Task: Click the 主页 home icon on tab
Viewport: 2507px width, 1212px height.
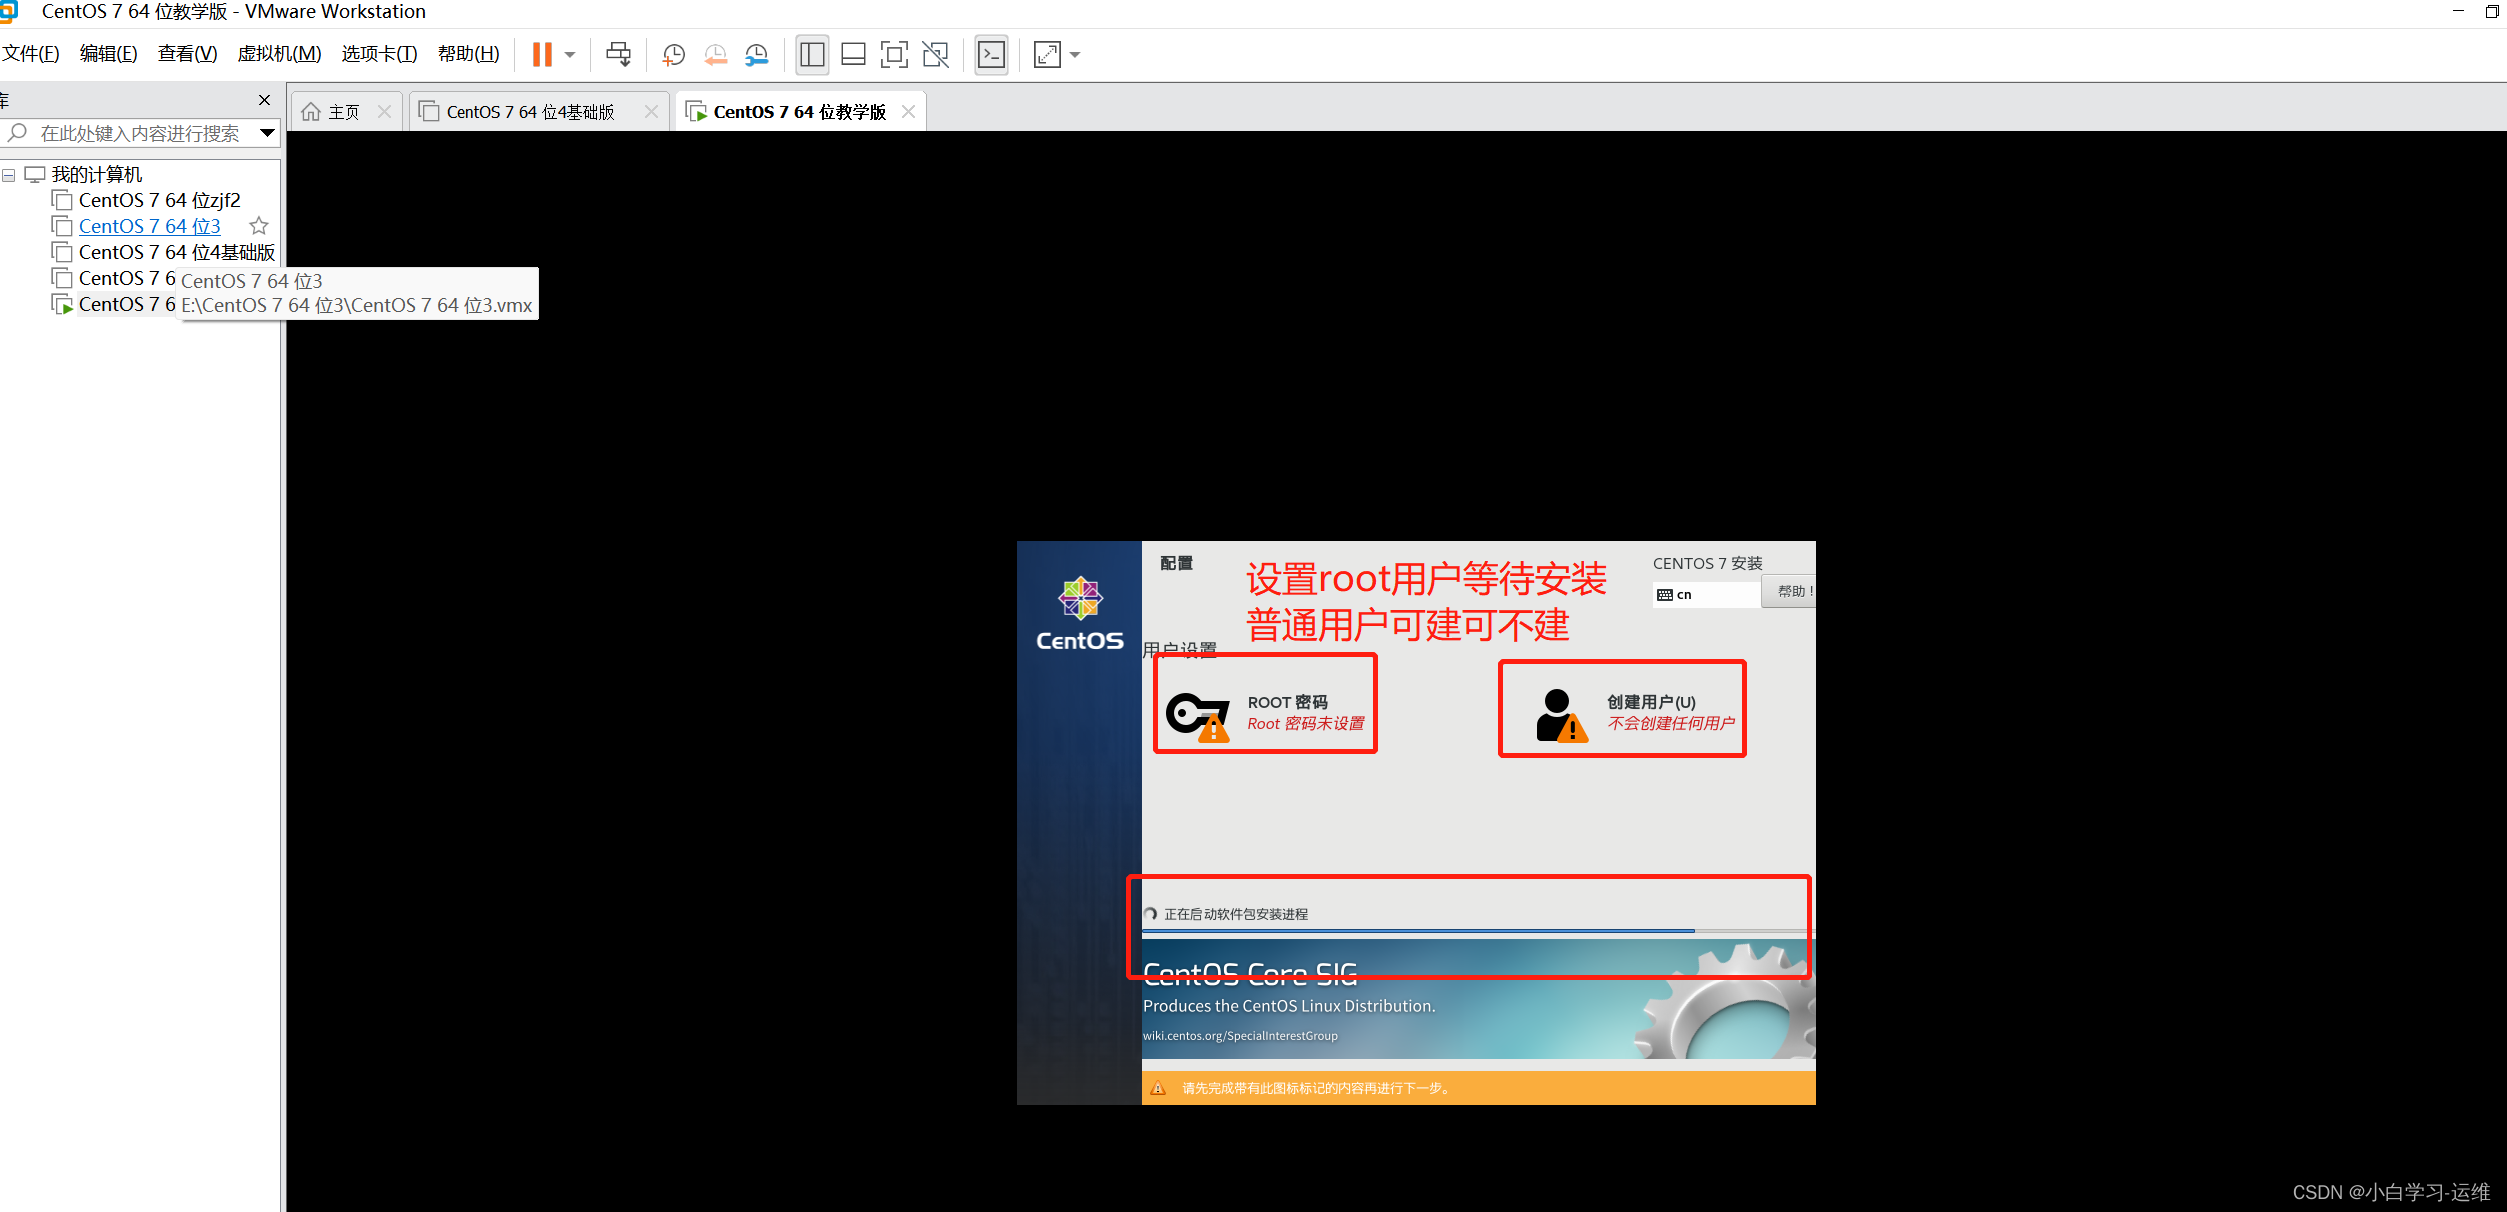Action: 311,112
